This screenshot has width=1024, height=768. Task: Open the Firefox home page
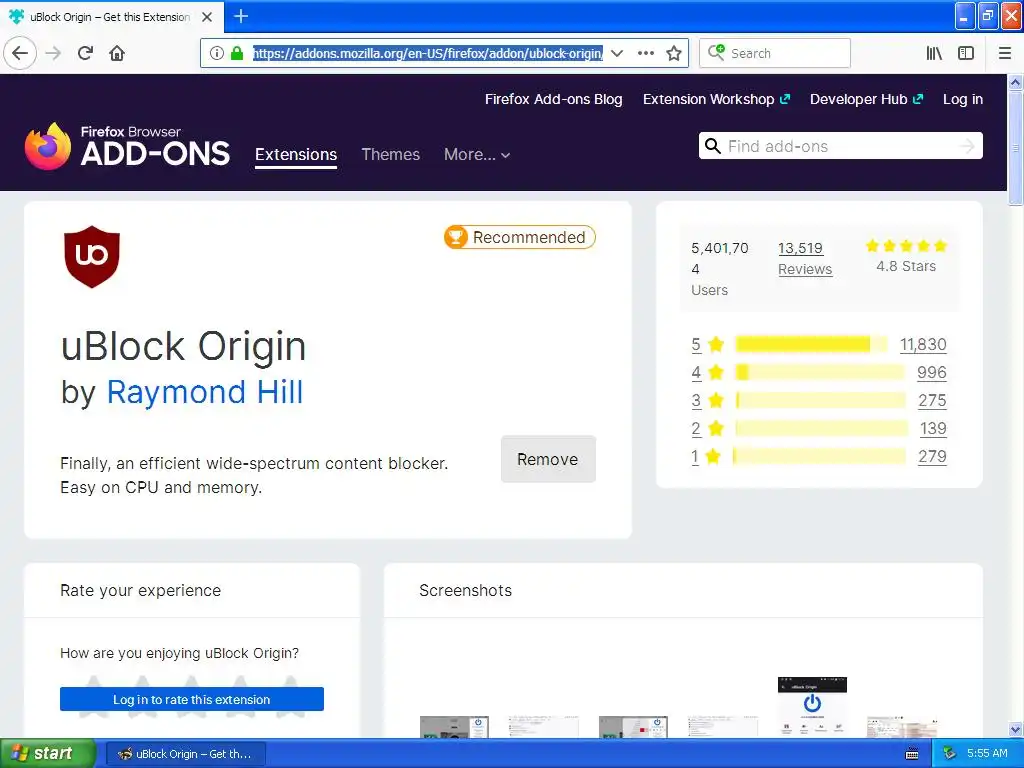coord(117,53)
